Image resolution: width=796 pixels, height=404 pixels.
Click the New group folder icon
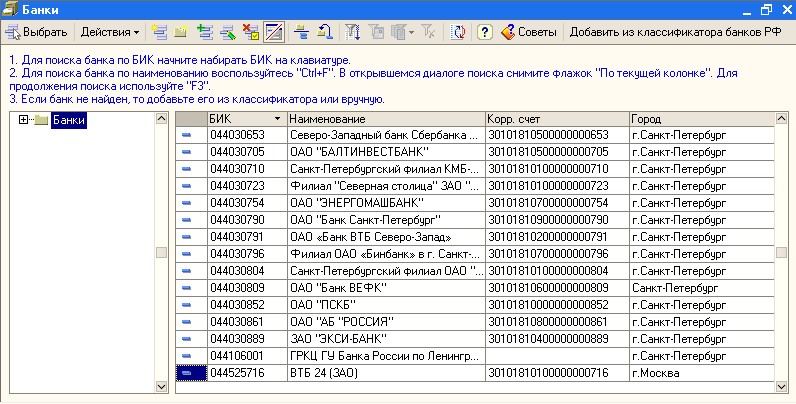181,32
